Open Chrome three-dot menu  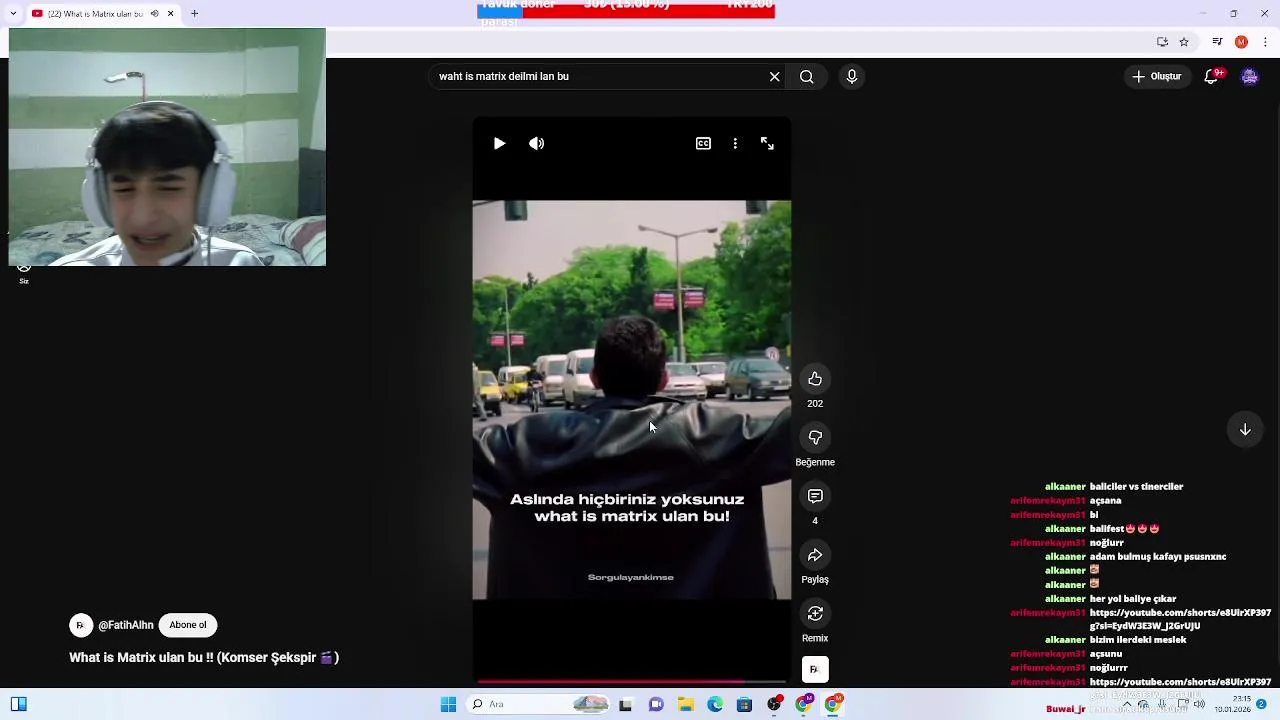(x=1266, y=42)
